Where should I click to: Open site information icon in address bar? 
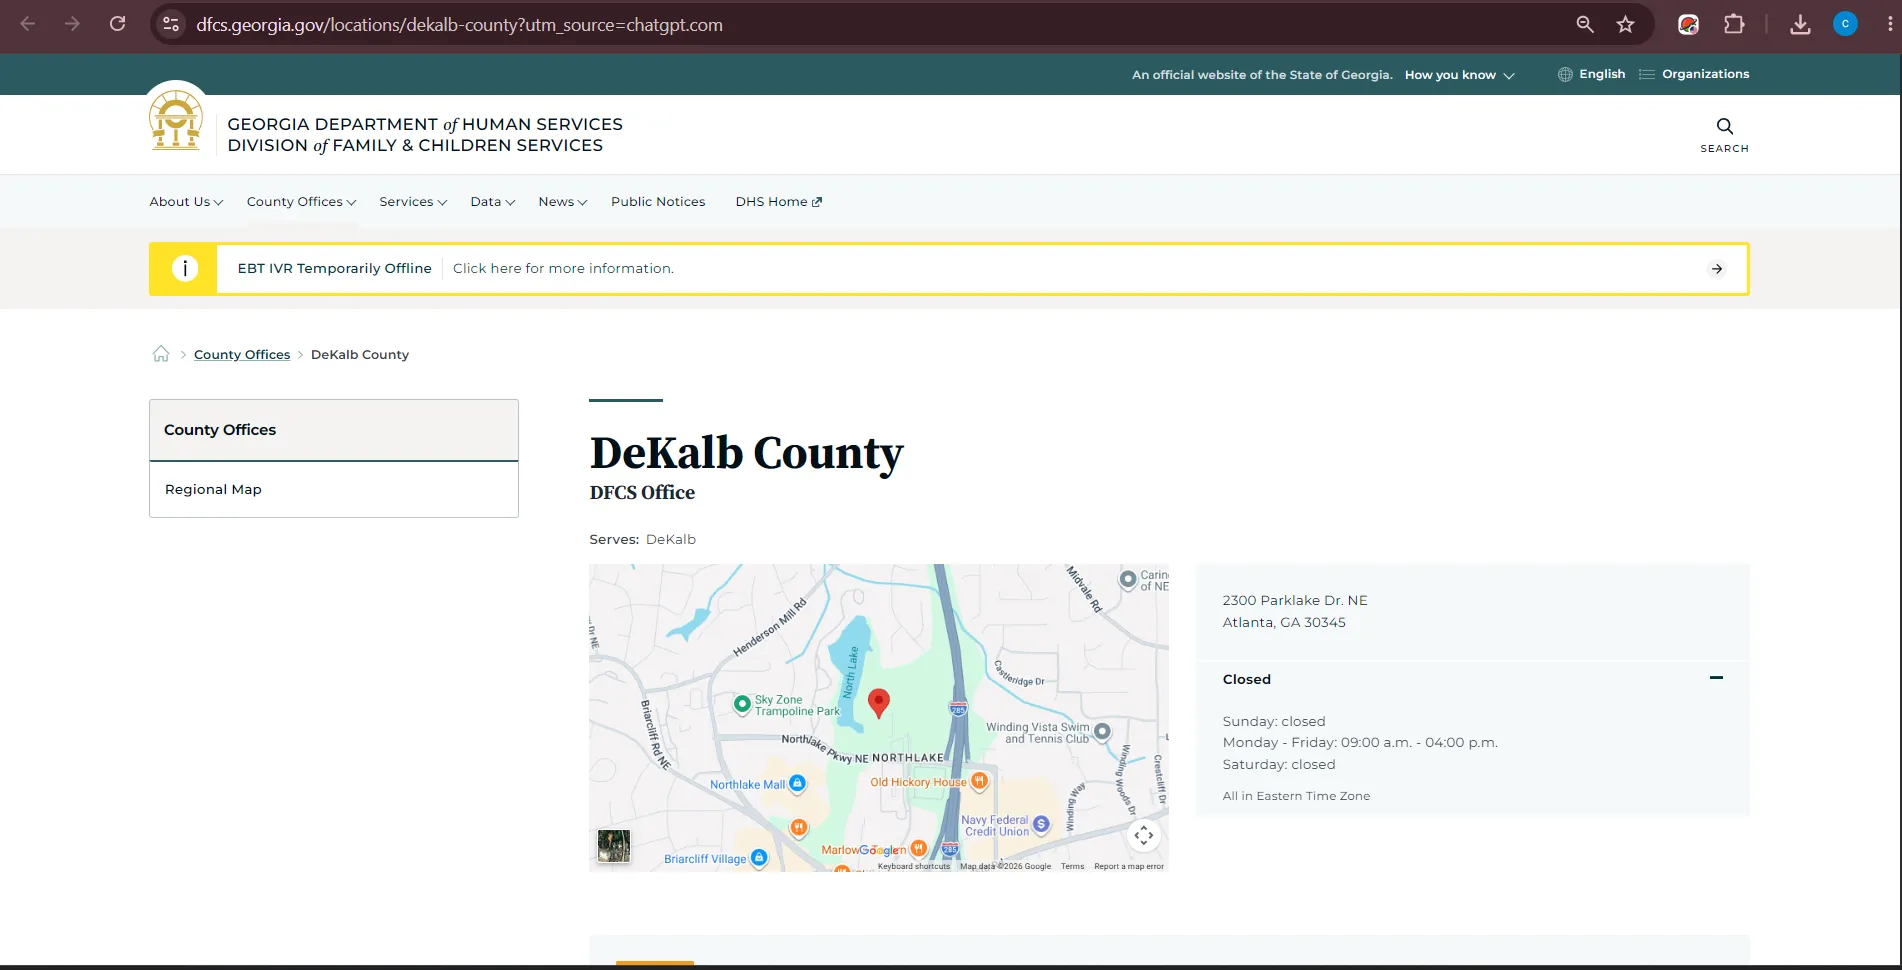171,24
